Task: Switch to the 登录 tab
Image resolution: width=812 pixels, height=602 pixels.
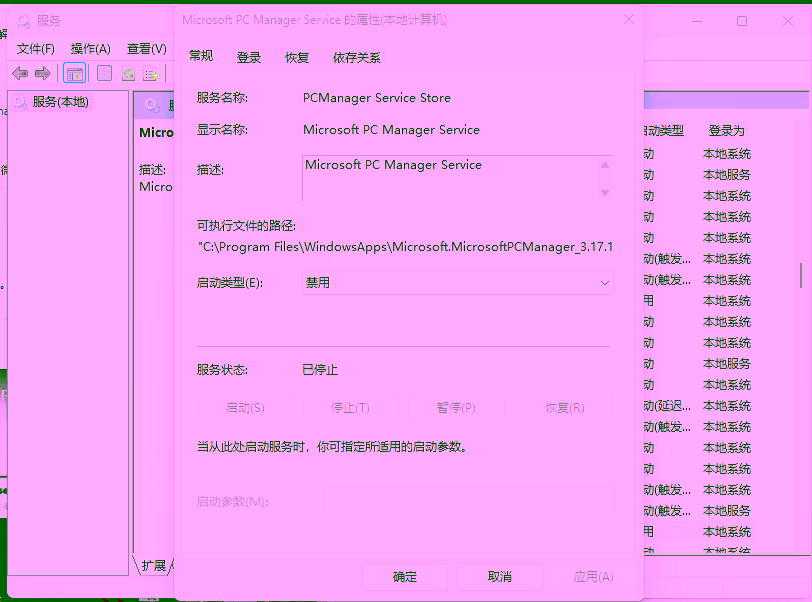Action: coord(247,57)
